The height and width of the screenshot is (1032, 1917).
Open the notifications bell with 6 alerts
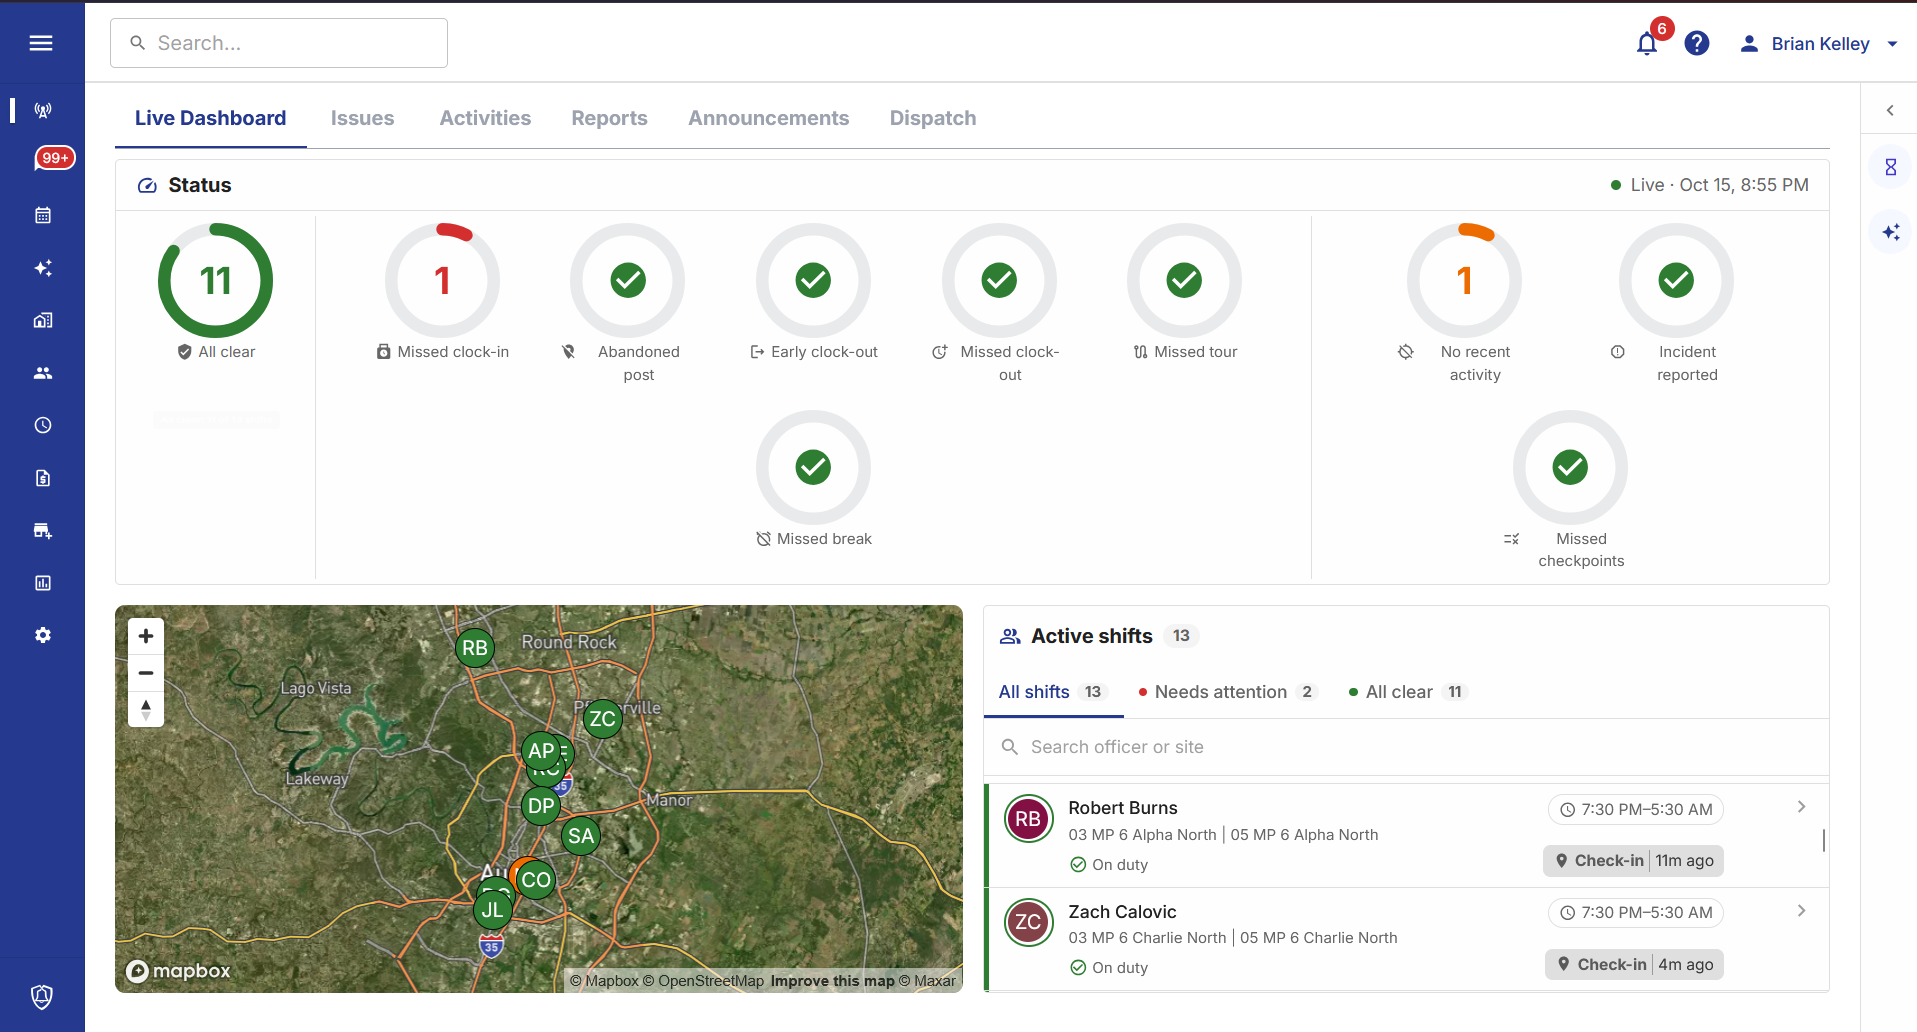coord(1647,43)
